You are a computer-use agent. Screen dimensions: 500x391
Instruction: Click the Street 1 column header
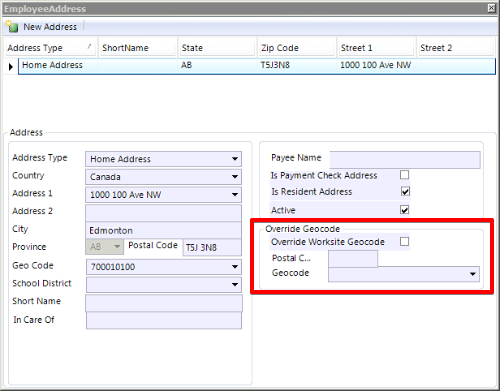tap(376, 48)
